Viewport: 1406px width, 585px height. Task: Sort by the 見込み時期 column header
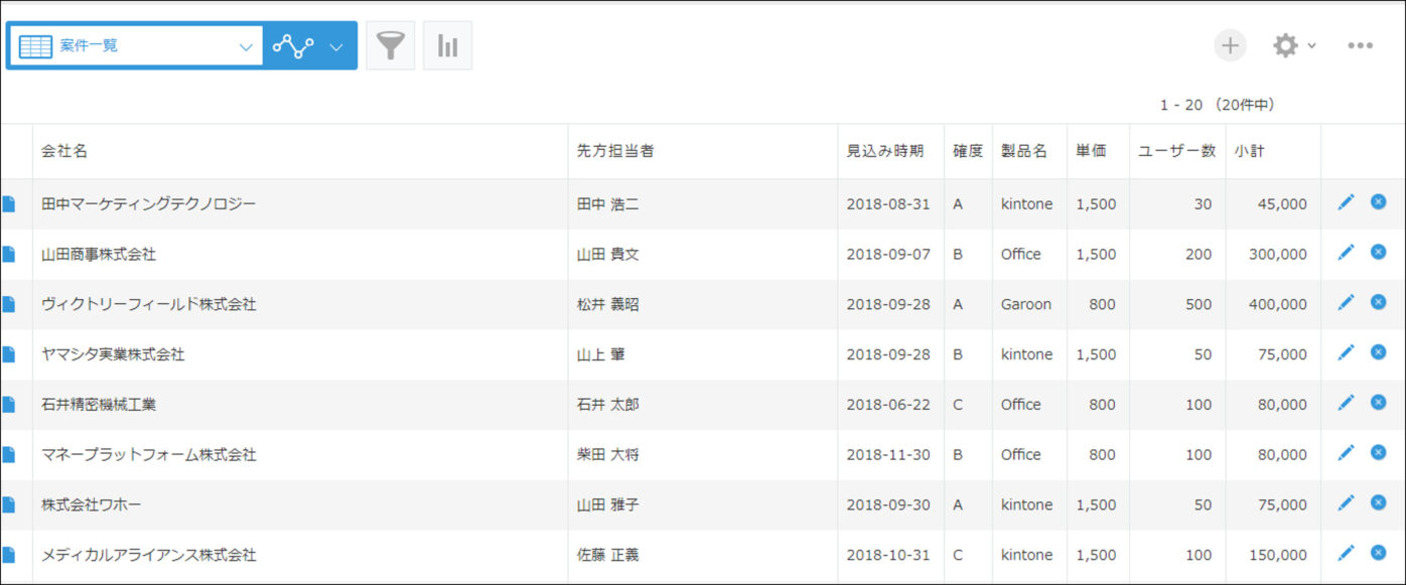(x=885, y=151)
